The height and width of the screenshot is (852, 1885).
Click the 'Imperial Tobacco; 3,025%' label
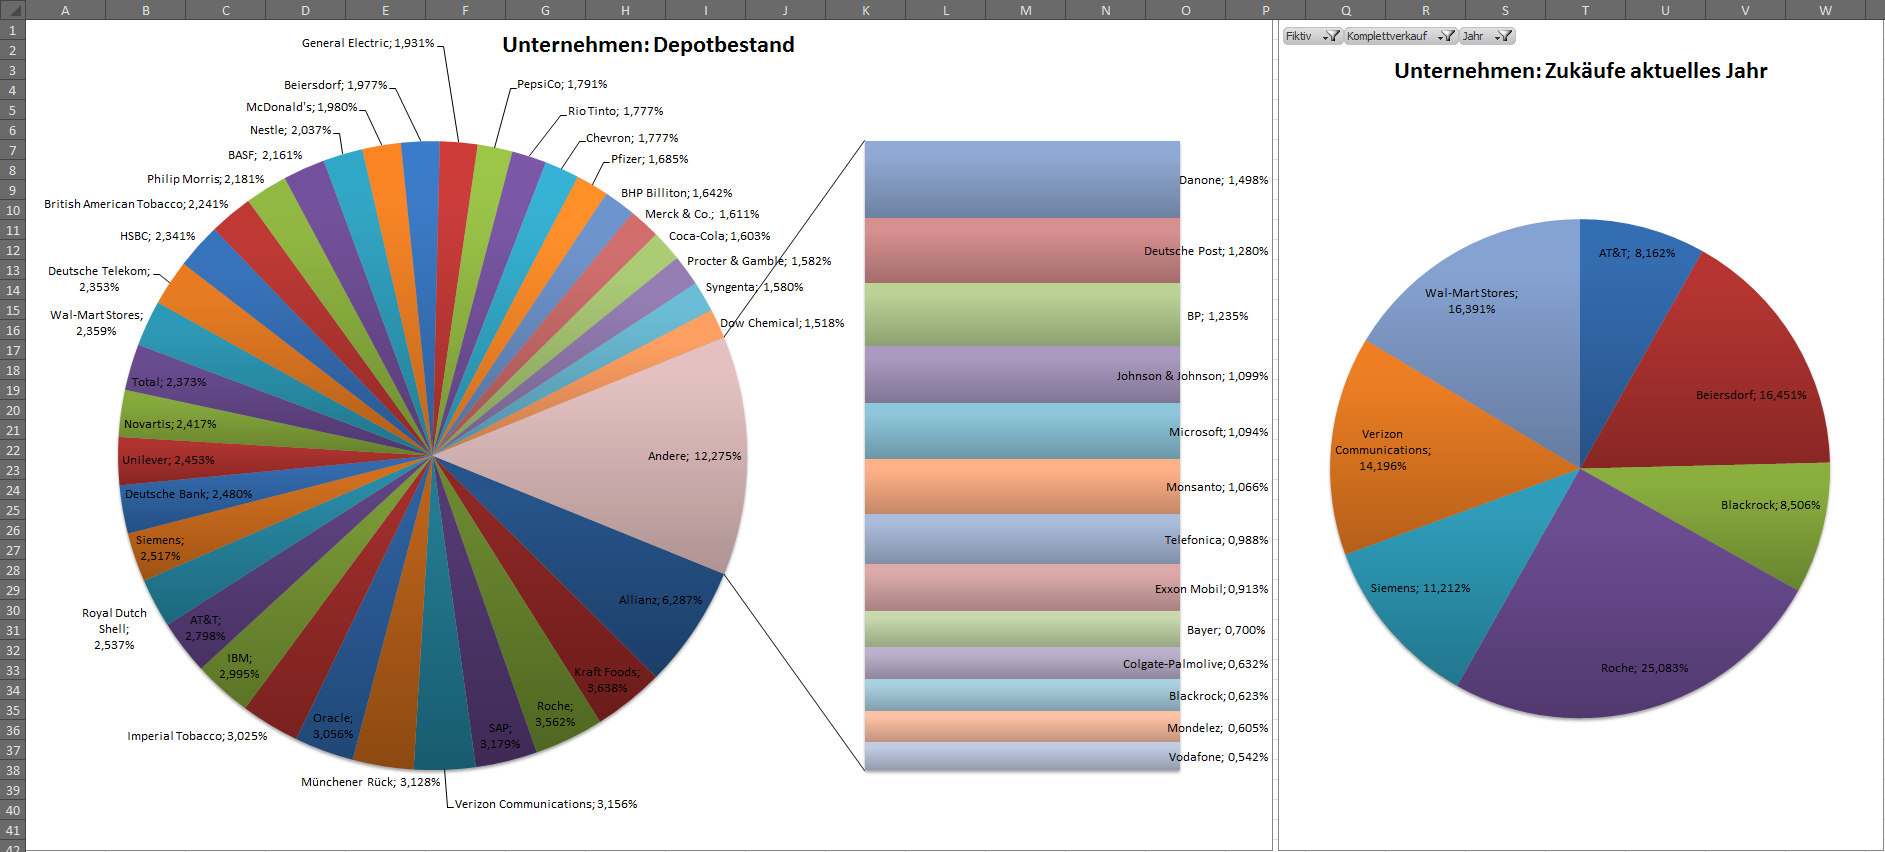pos(197,736)
